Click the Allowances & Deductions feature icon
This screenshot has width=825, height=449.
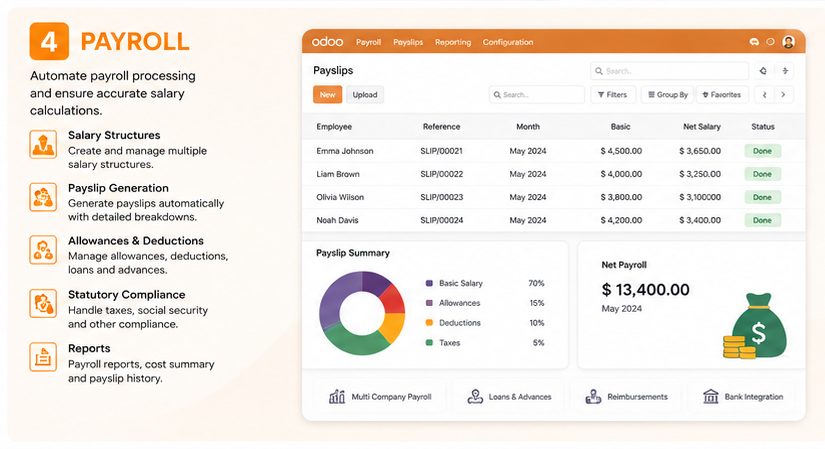pos(43,250)
